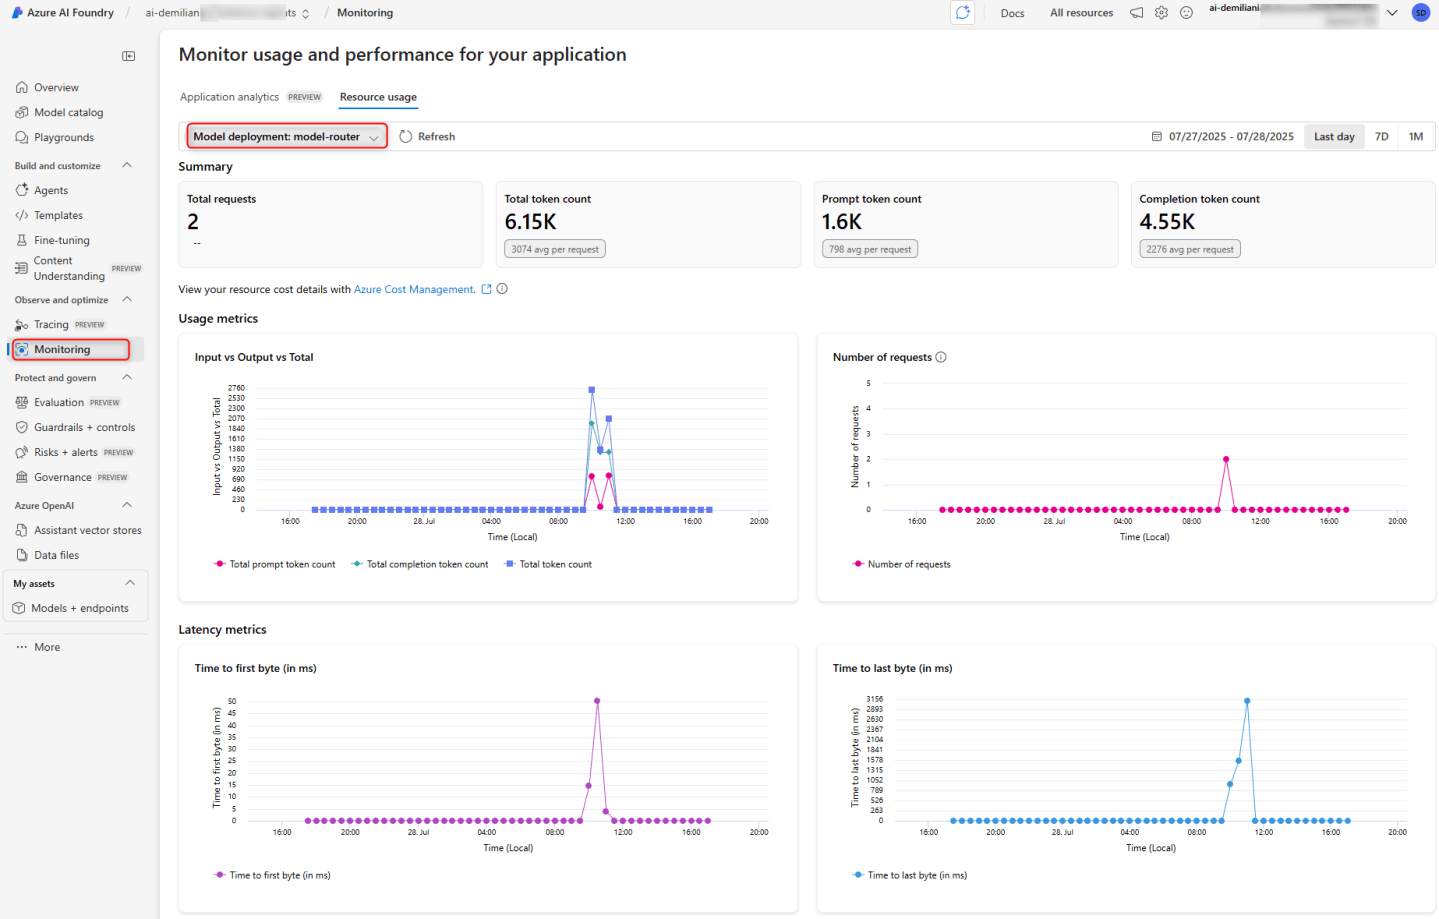Select the Resource usage tab
The image size is (1439, 919).
pyautogui.click(x=378, y=97)
